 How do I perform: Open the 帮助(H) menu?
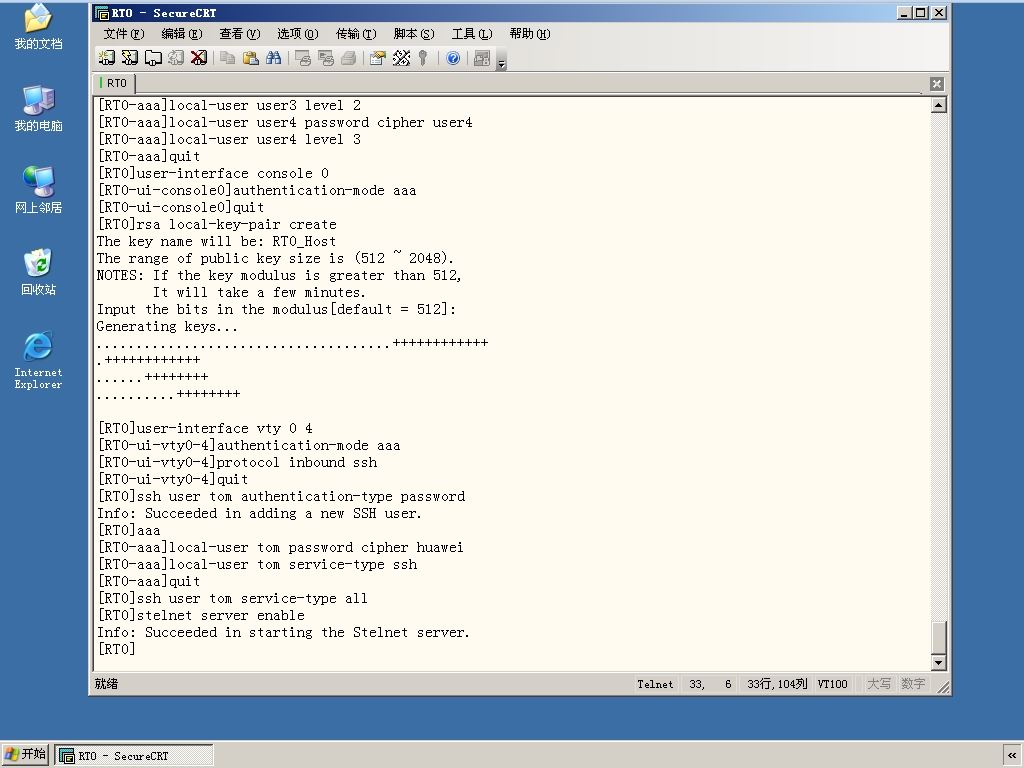point(530,33)
